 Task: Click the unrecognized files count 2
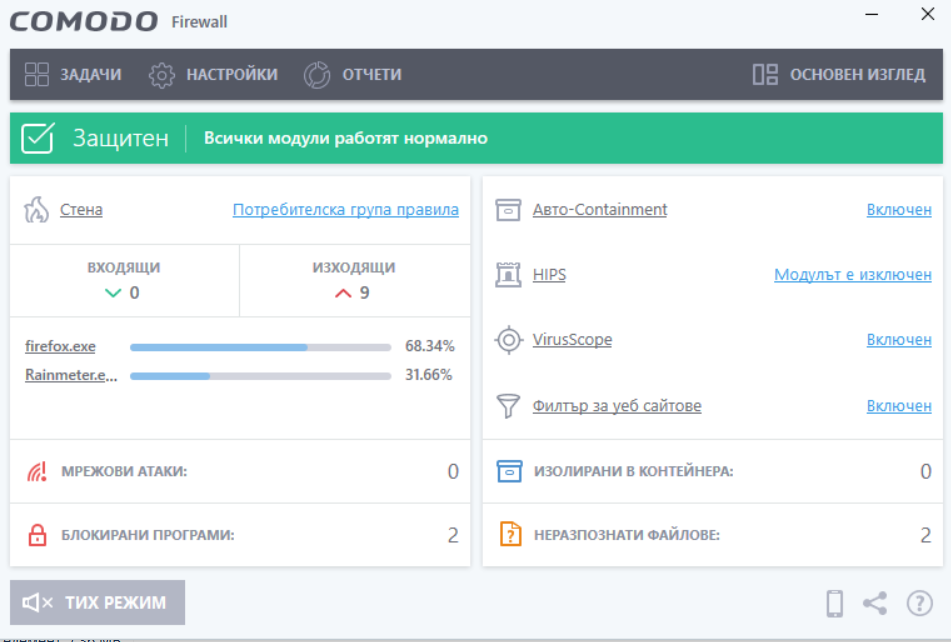pyautogui.click(x=926, y=535)
